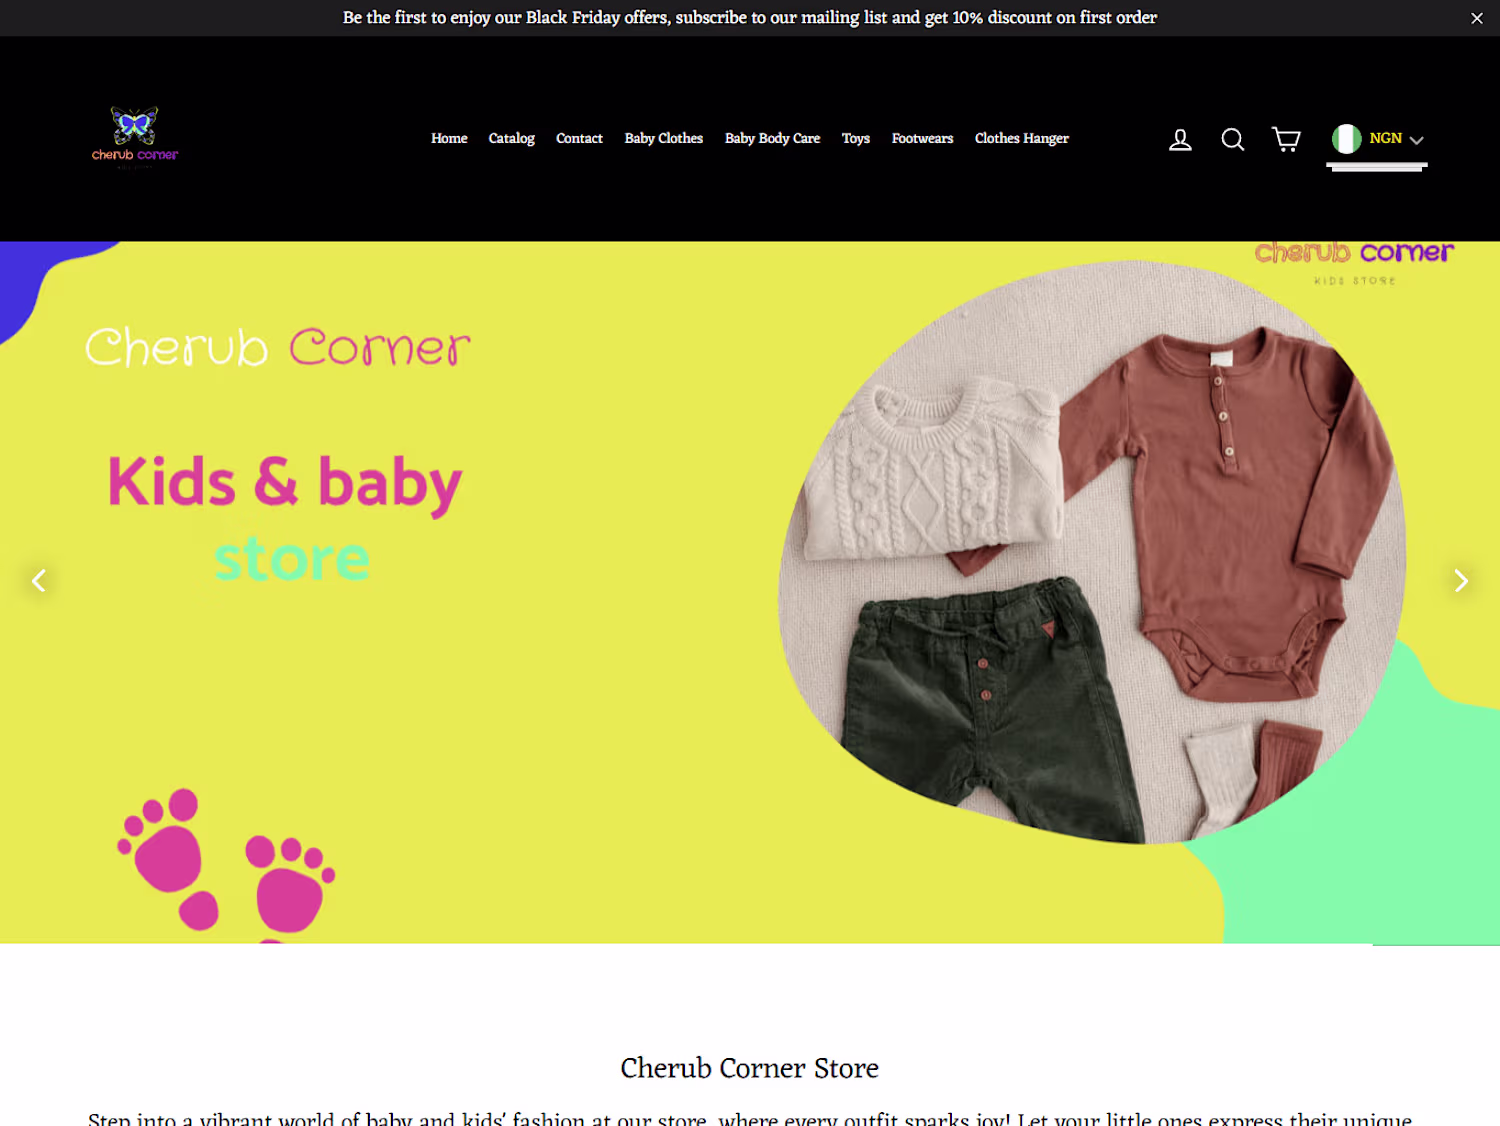Image resolution: width=1500 pixels, height=1126 pixels.
Task: Open the search magnifier icon
Action: pos(1233,140)
